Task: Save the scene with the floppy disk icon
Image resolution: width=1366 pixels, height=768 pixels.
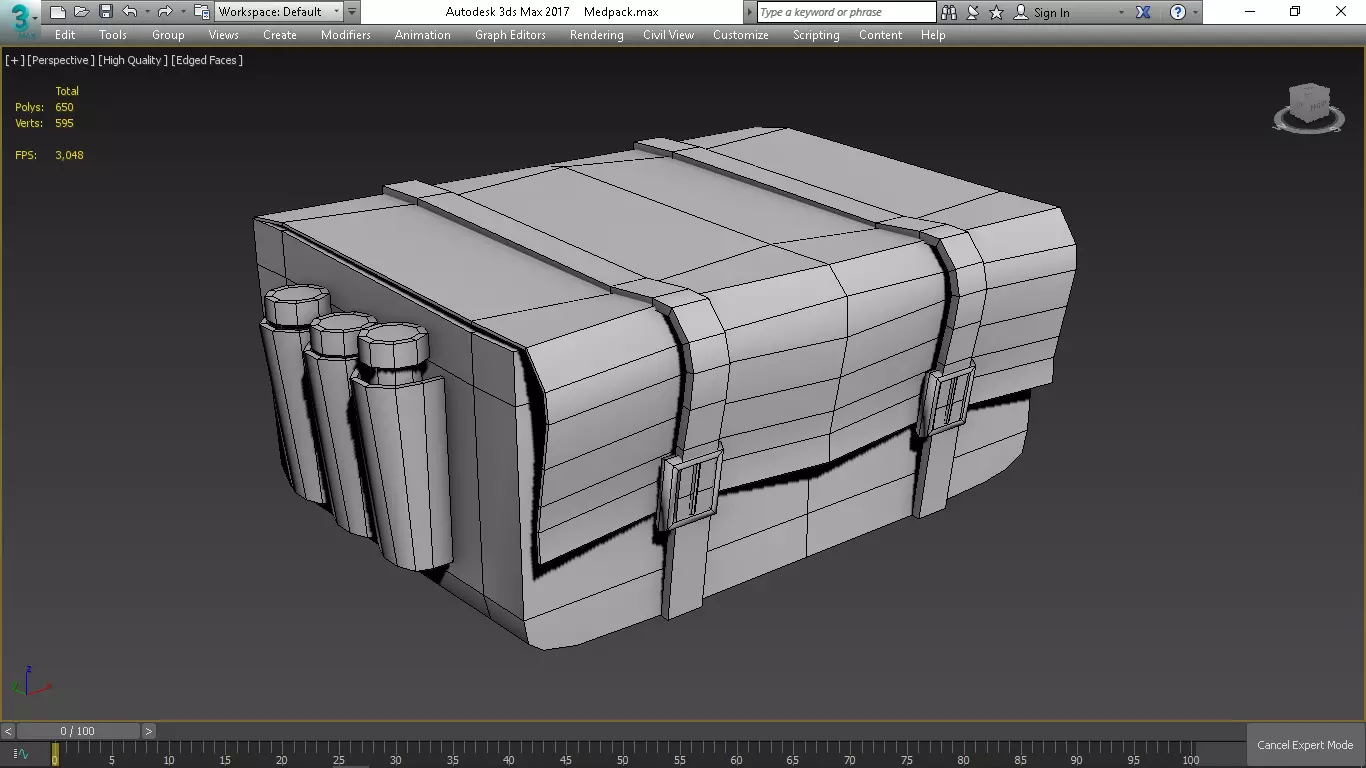Action: pyautogui.click(x=106, y=12)
